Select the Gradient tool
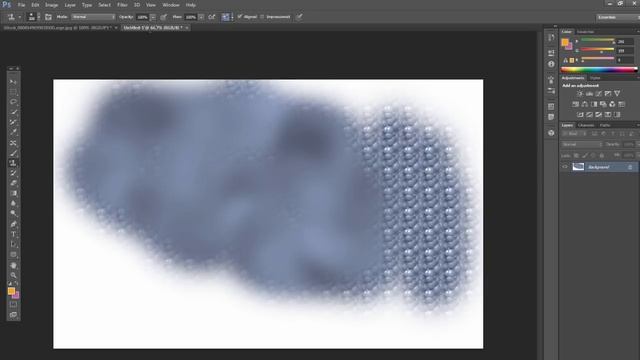640x360 pixels. [13, 193]
